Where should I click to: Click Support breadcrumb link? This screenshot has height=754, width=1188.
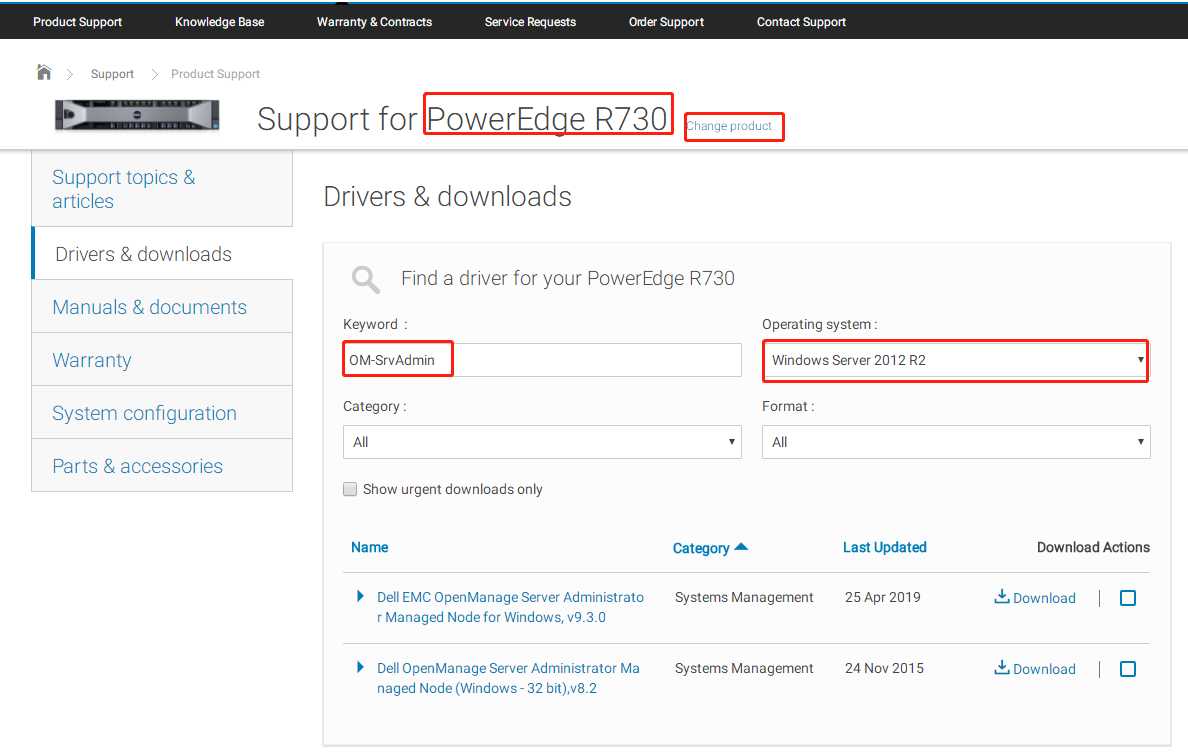coord(112,74)
